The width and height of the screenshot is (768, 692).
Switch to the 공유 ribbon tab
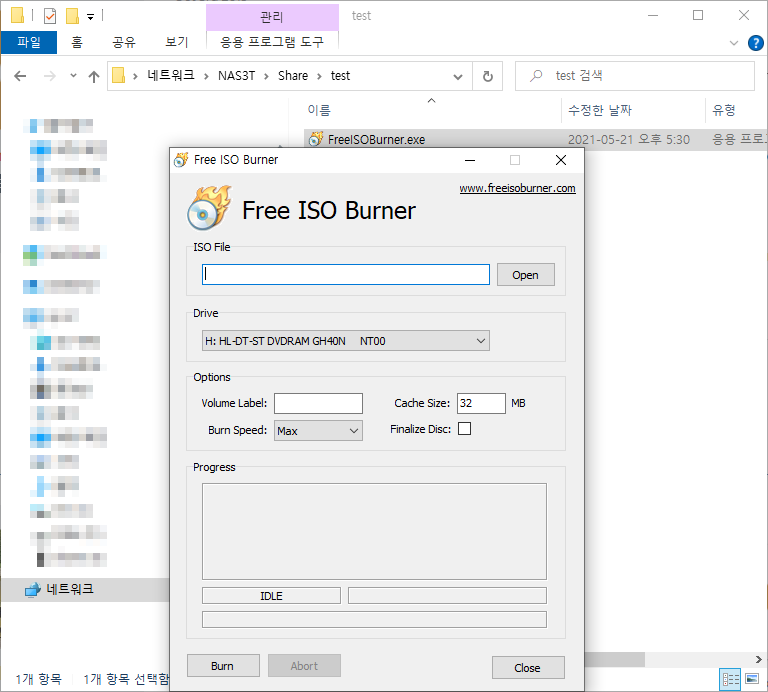124,42
